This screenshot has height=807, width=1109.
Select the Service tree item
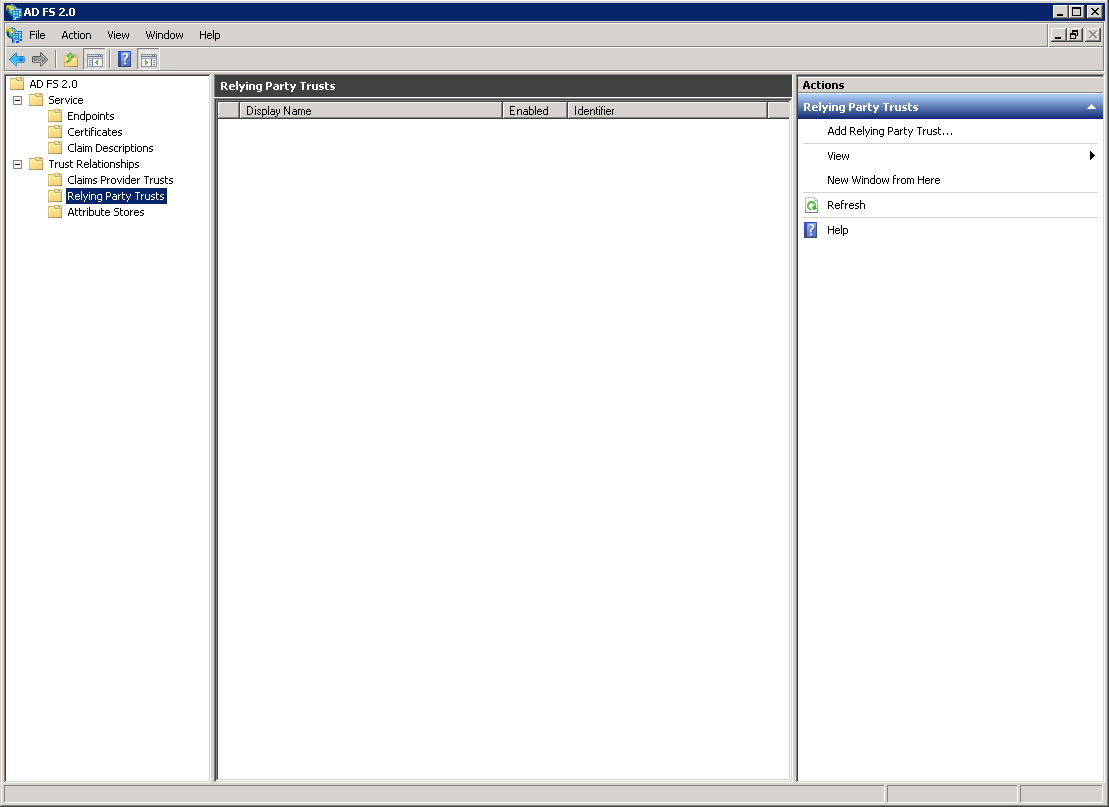(66, 100)
